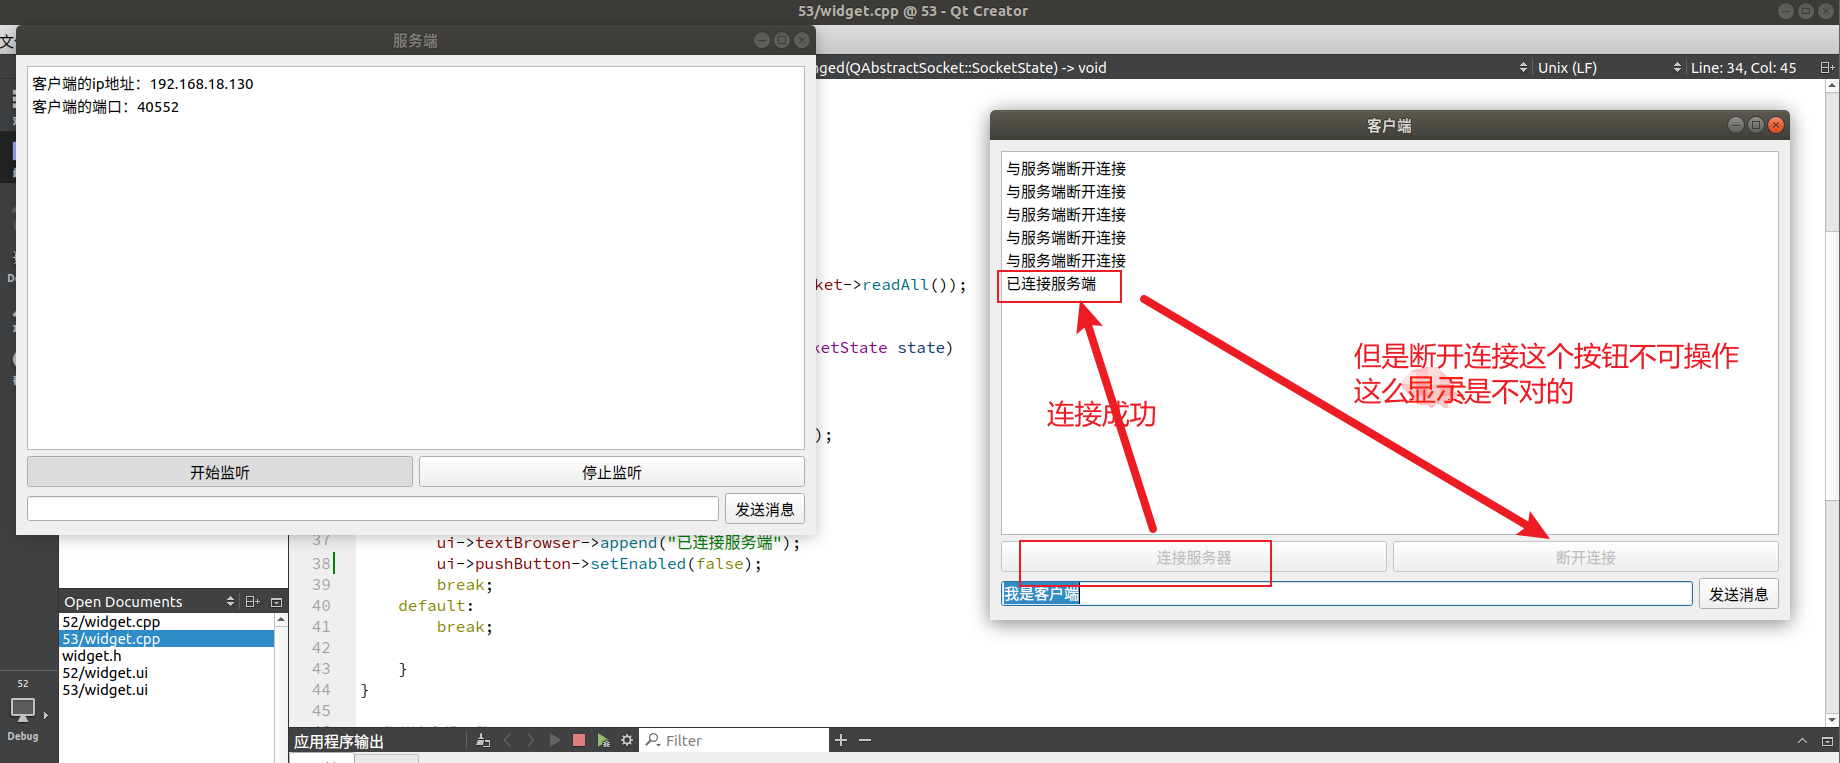
Task: Focus the Filter field in output pane
Action: [735, 740]
